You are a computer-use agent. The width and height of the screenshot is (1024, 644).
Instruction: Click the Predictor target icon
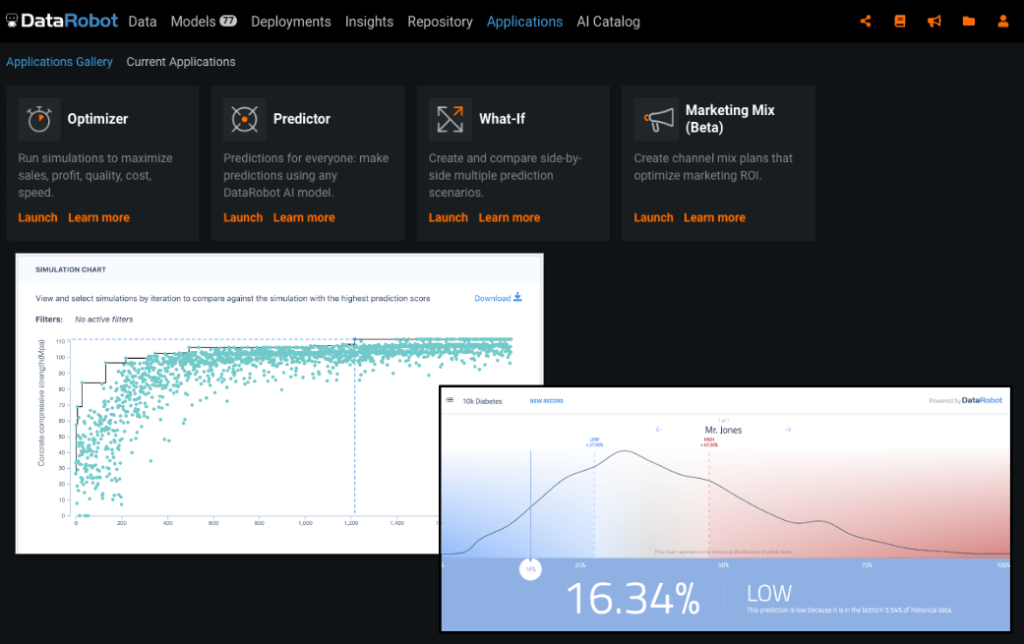pos(243,118)
